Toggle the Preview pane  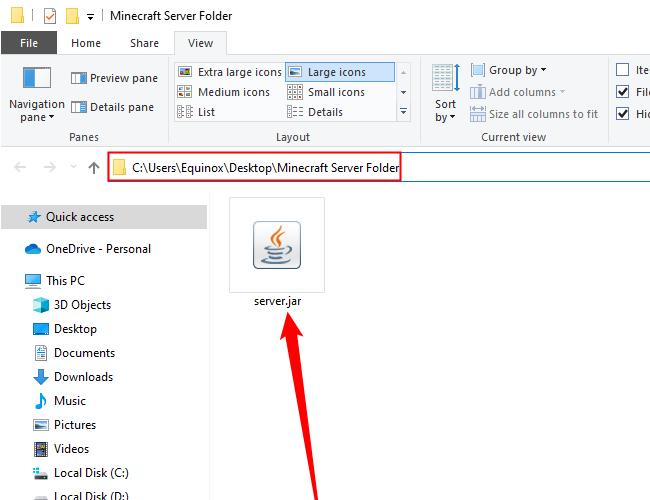pyautogui.click(x=114, y=78)
